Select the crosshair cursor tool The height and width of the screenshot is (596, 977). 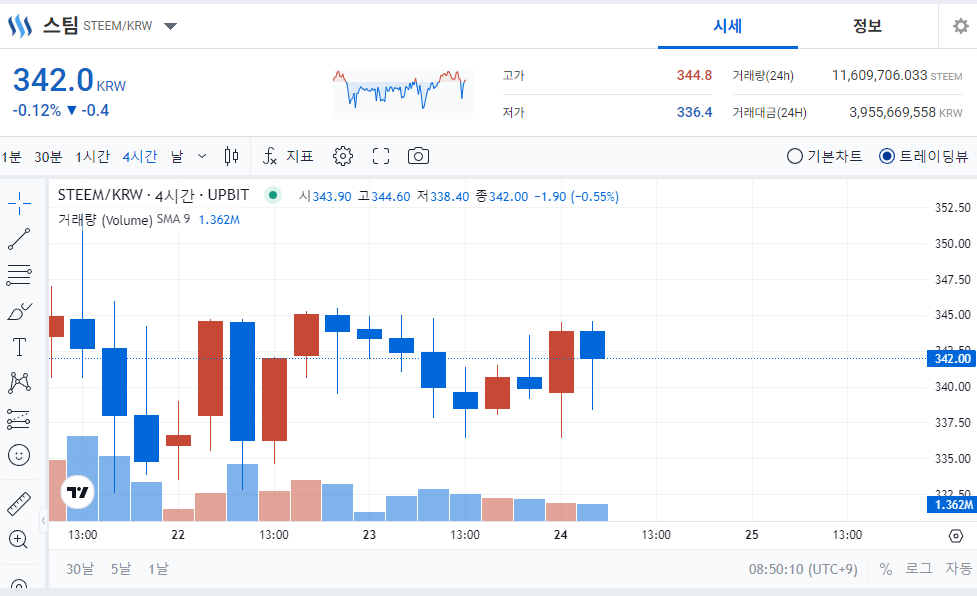coord(19,202)
